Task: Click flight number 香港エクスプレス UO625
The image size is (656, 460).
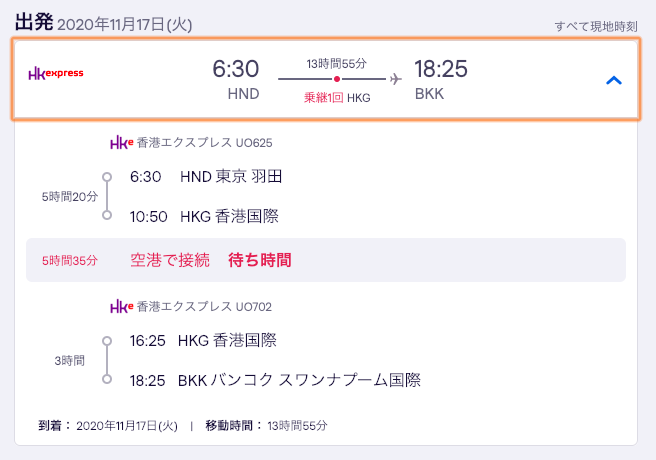Action: [x=205, y=143]
